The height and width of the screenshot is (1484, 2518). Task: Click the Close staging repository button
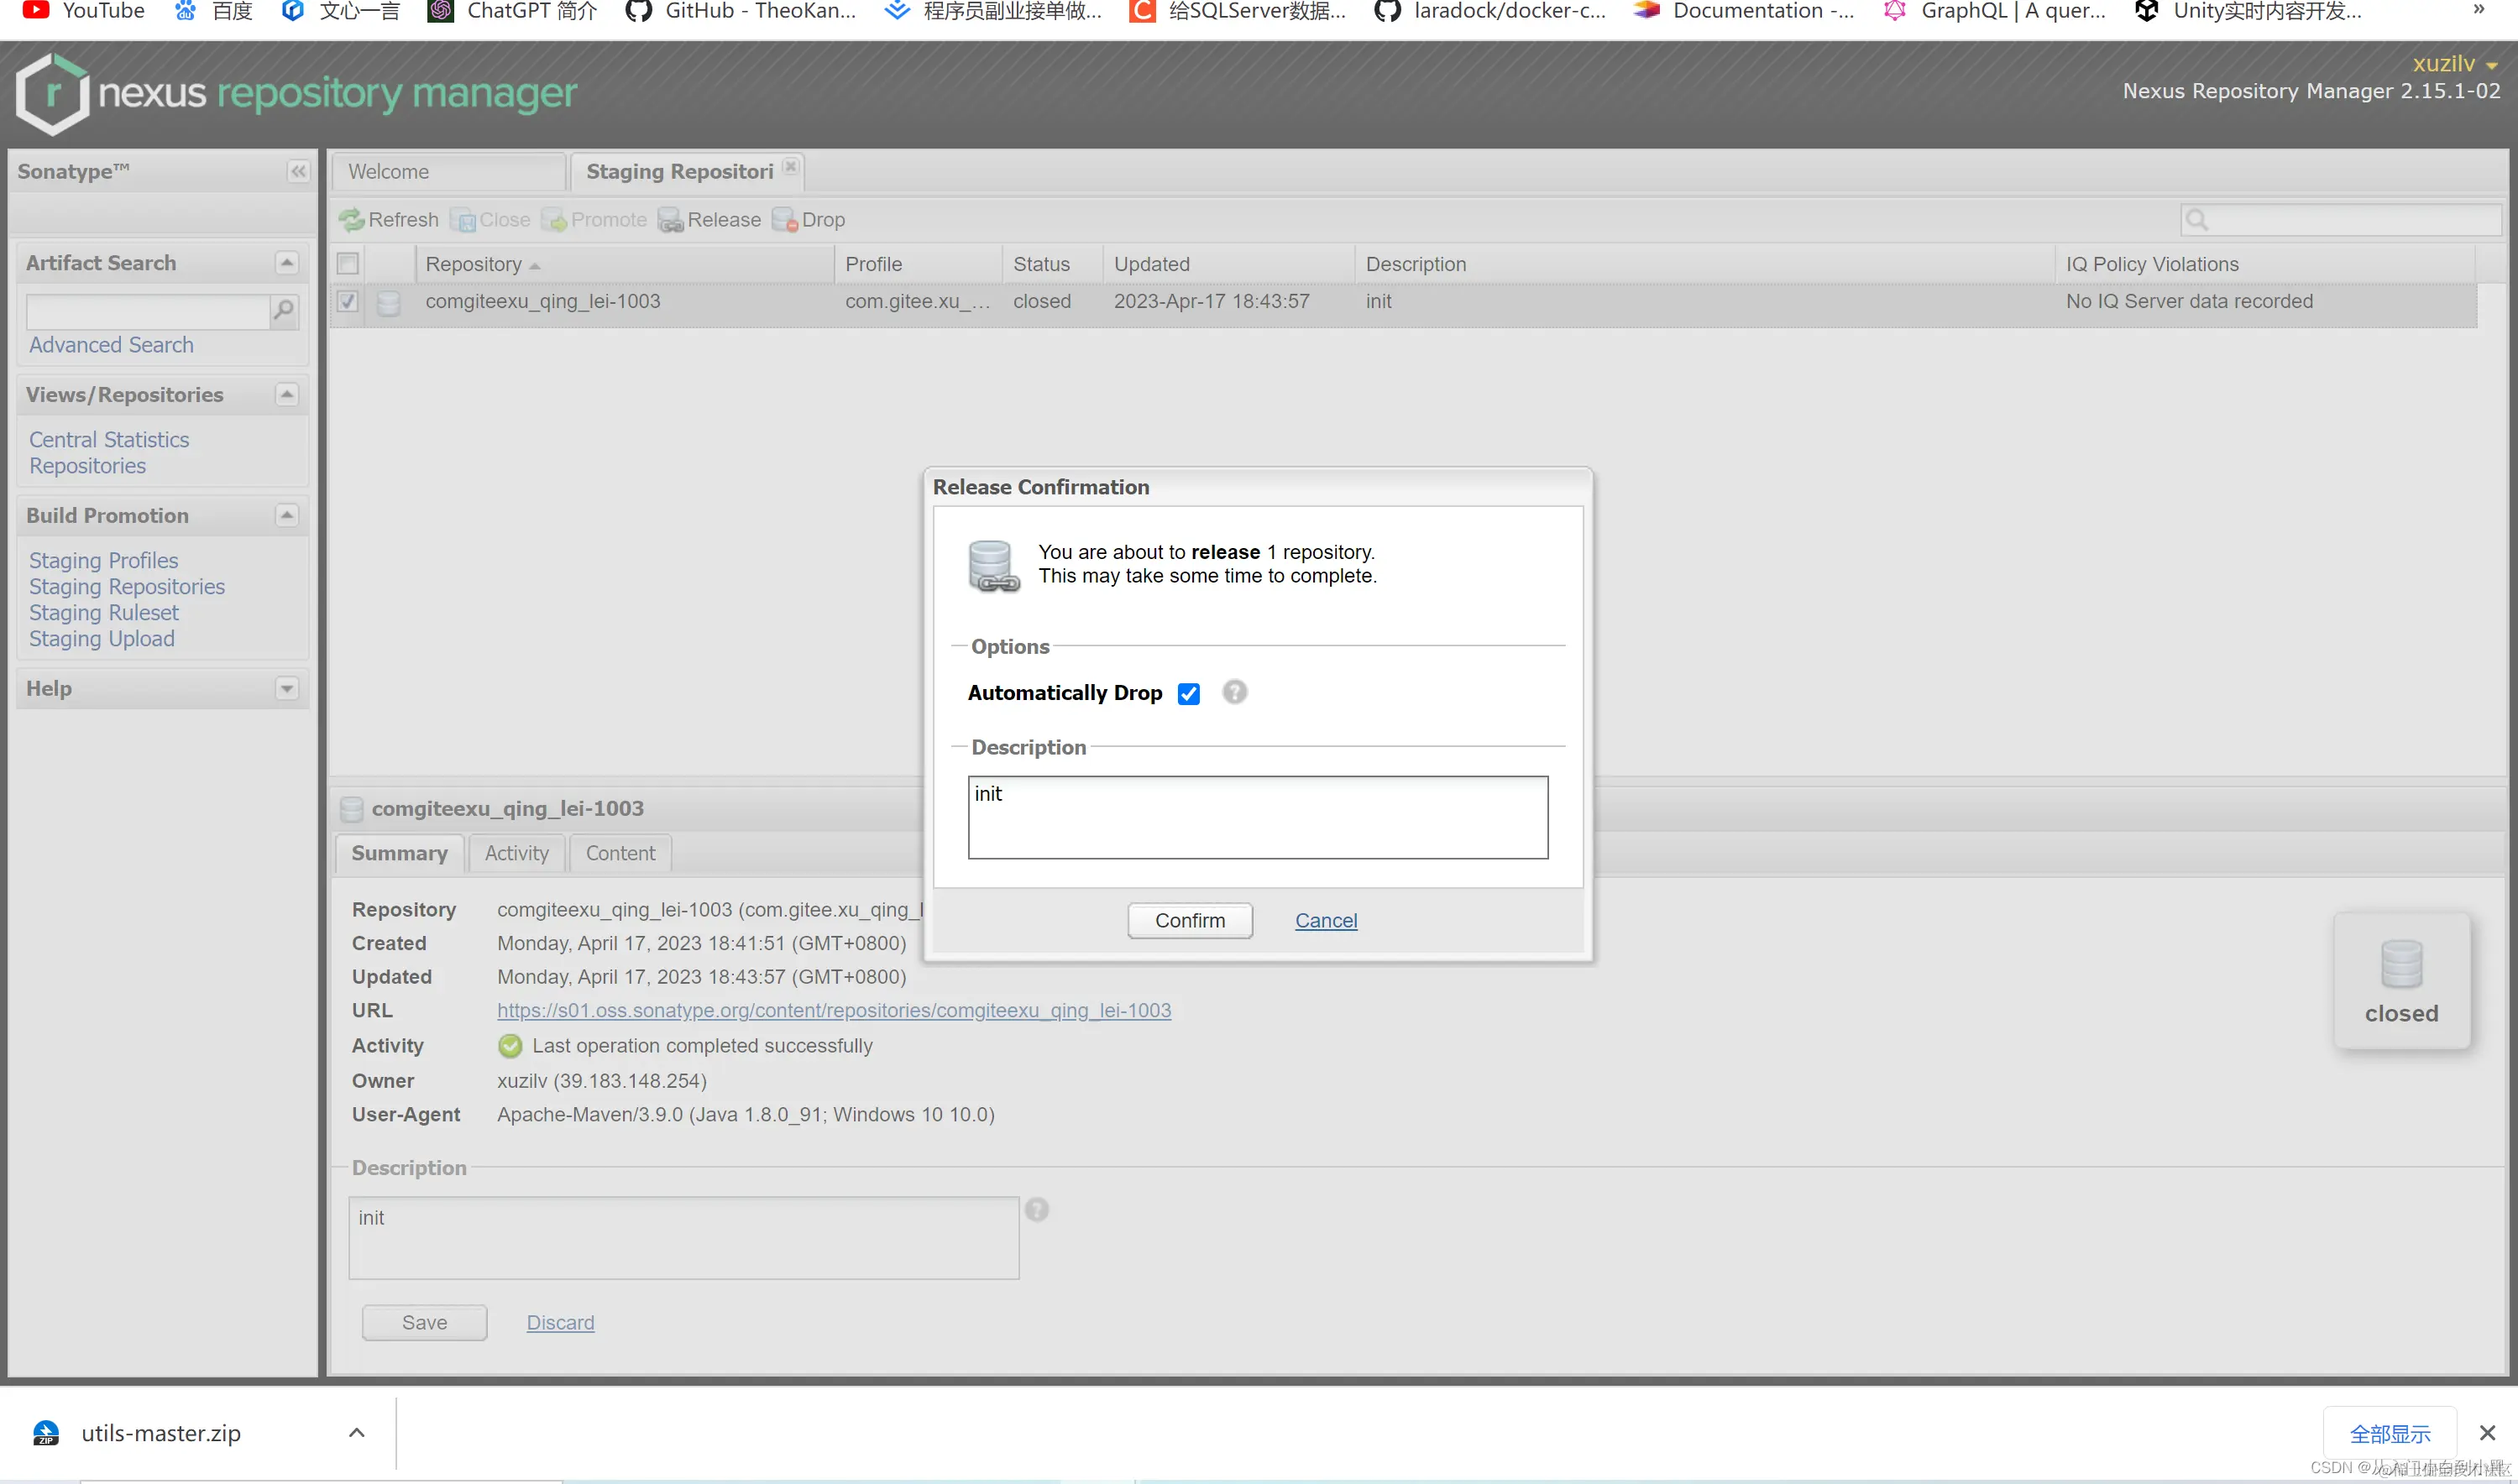click(x=490, y=219)
